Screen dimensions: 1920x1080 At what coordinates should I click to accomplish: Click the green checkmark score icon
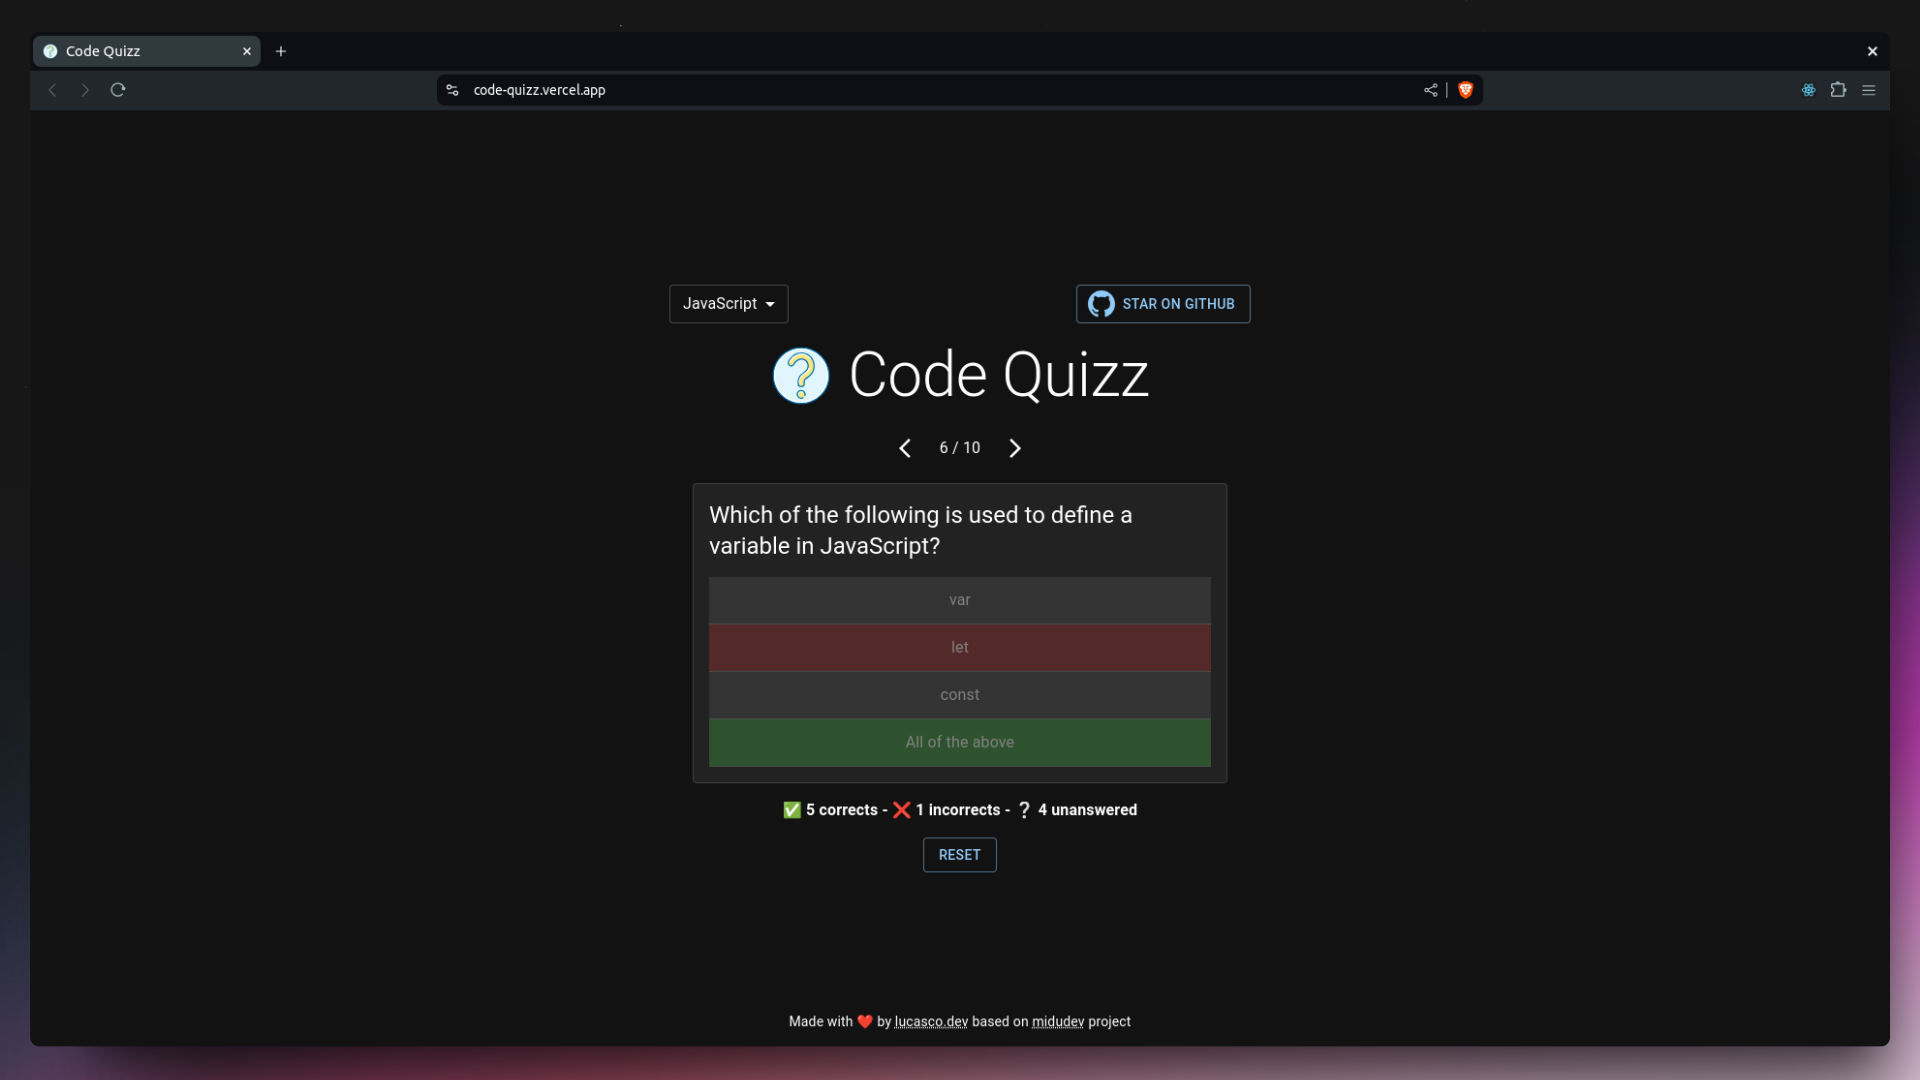792,810
